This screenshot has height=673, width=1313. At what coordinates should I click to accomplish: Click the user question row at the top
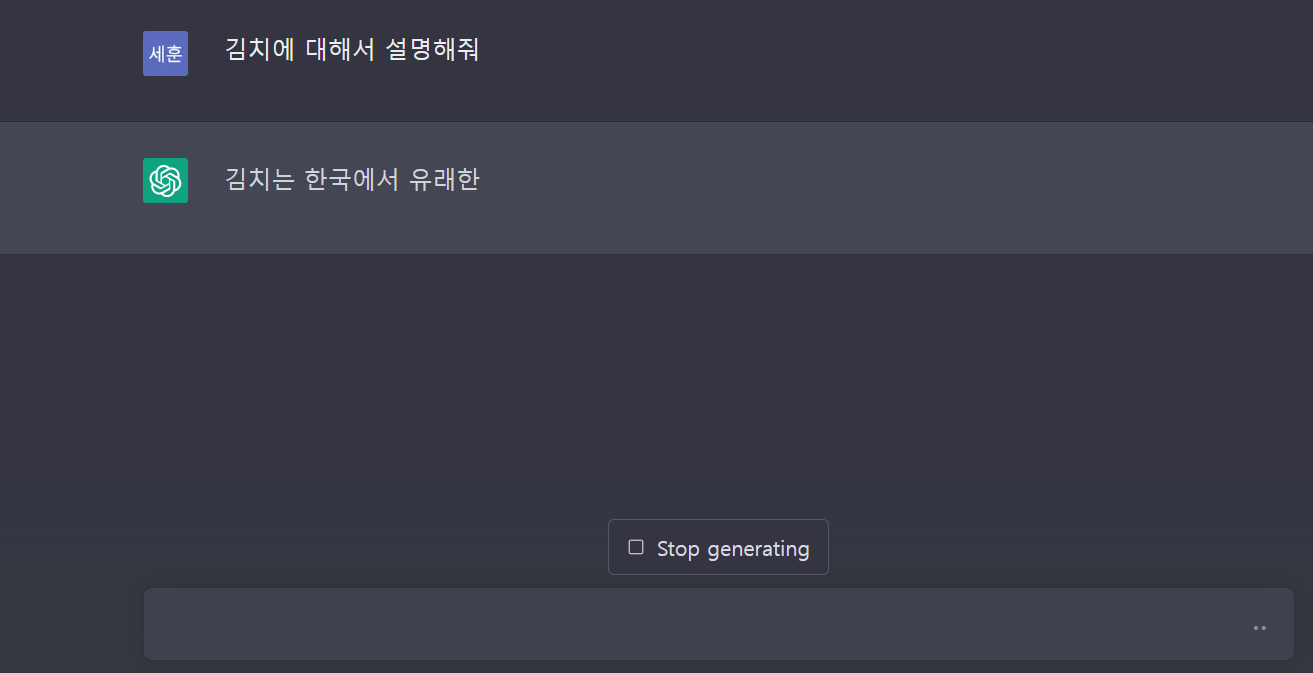tap(656, 60)
